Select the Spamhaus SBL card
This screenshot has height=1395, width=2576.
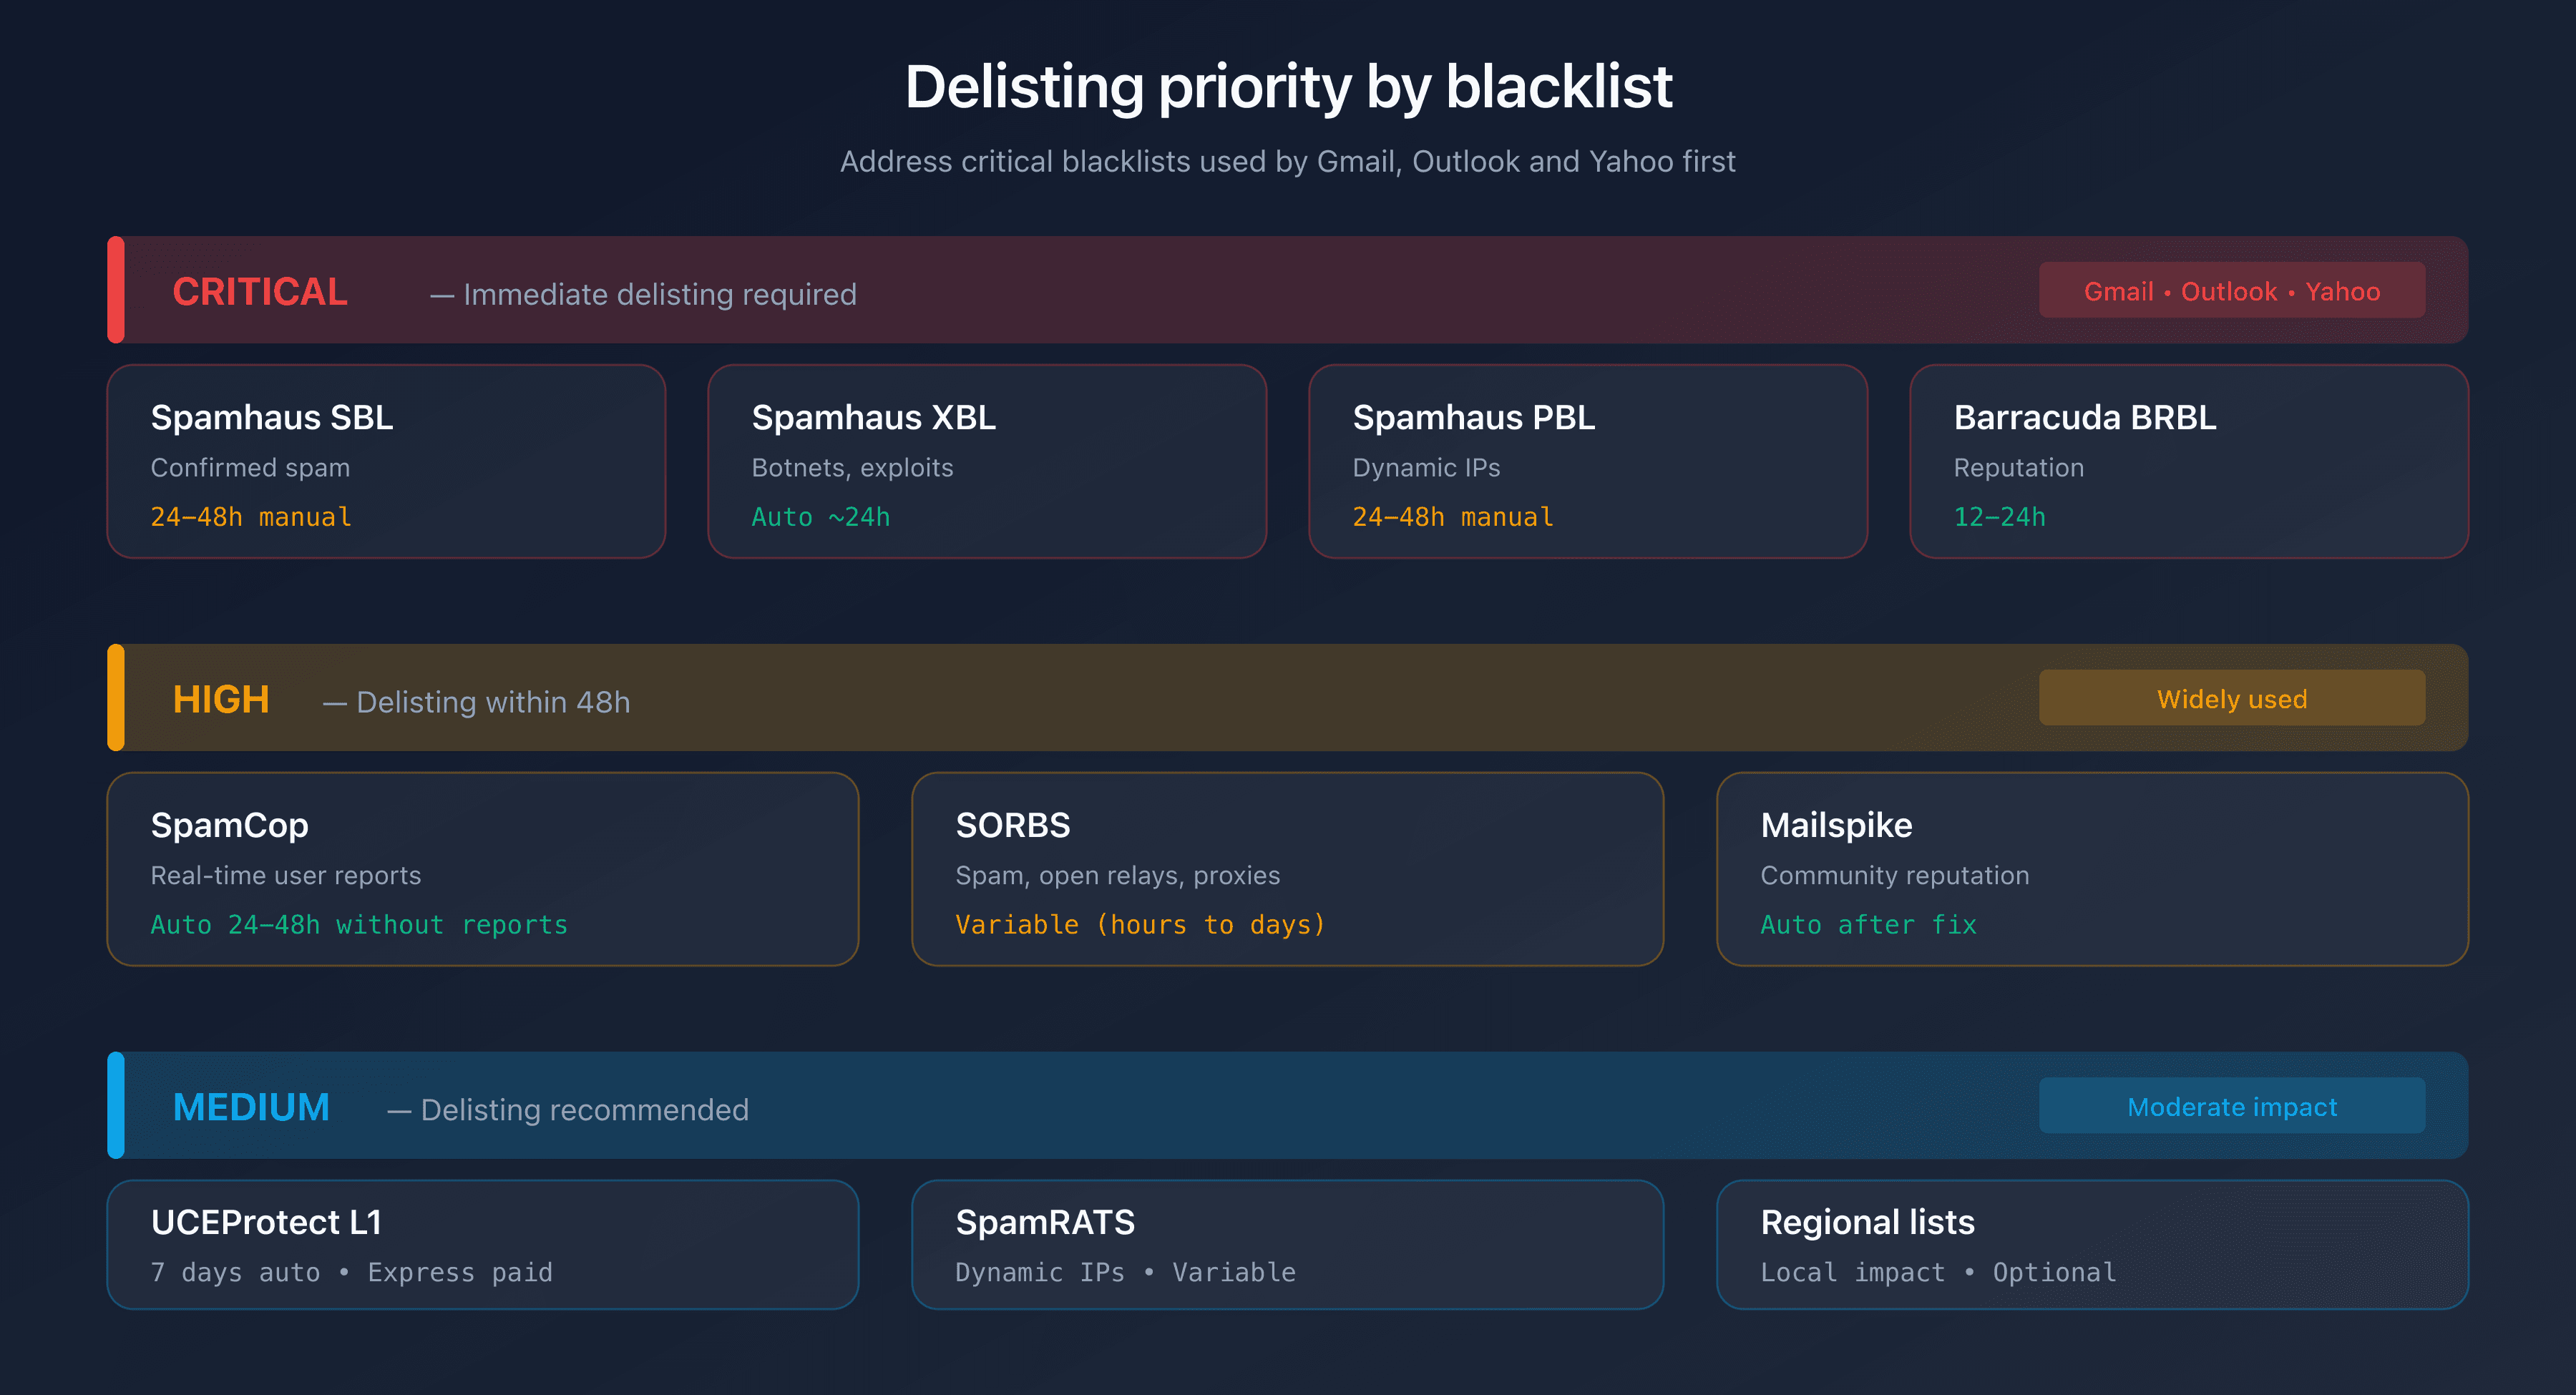387,461
